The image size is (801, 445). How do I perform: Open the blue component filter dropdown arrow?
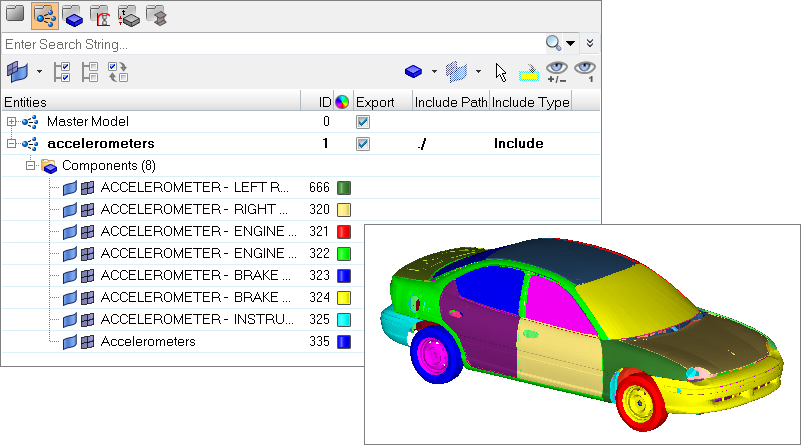pos(433,72)
